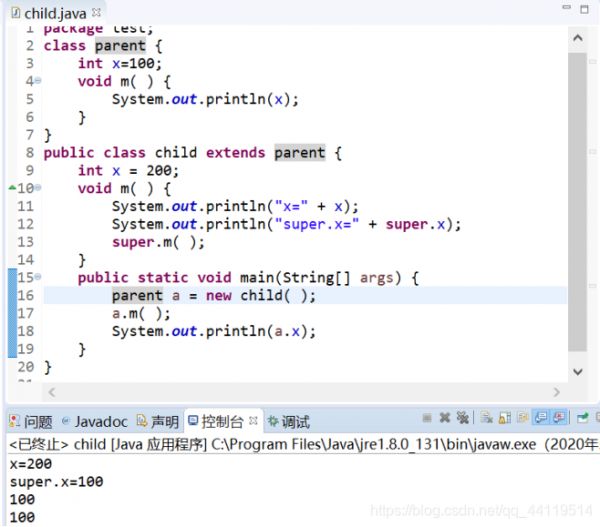The width and height of the screenshot is (600, 527).
Task: Open the 调试 (Debug) tab
Action: 289,422
